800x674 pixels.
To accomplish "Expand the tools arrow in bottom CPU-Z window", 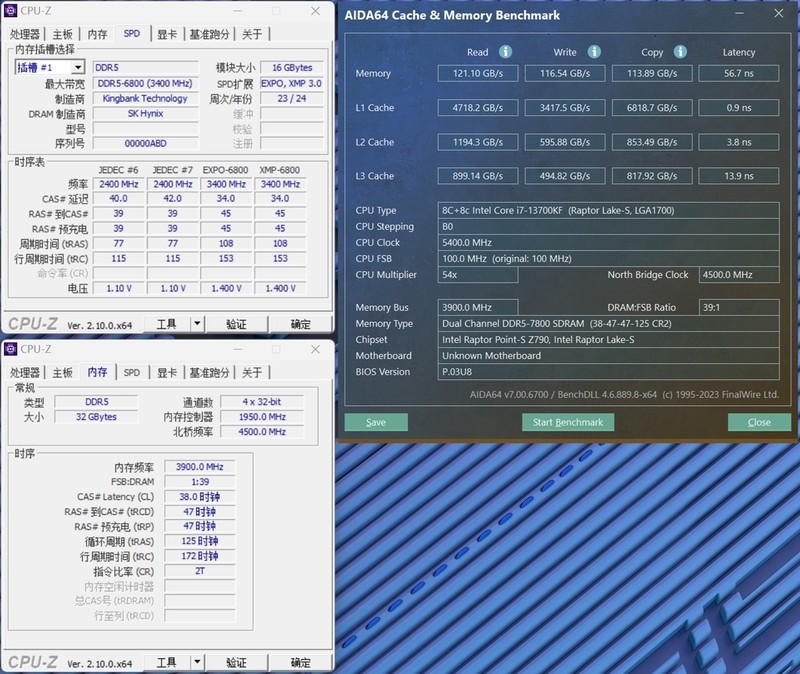I will pos(197,662).
